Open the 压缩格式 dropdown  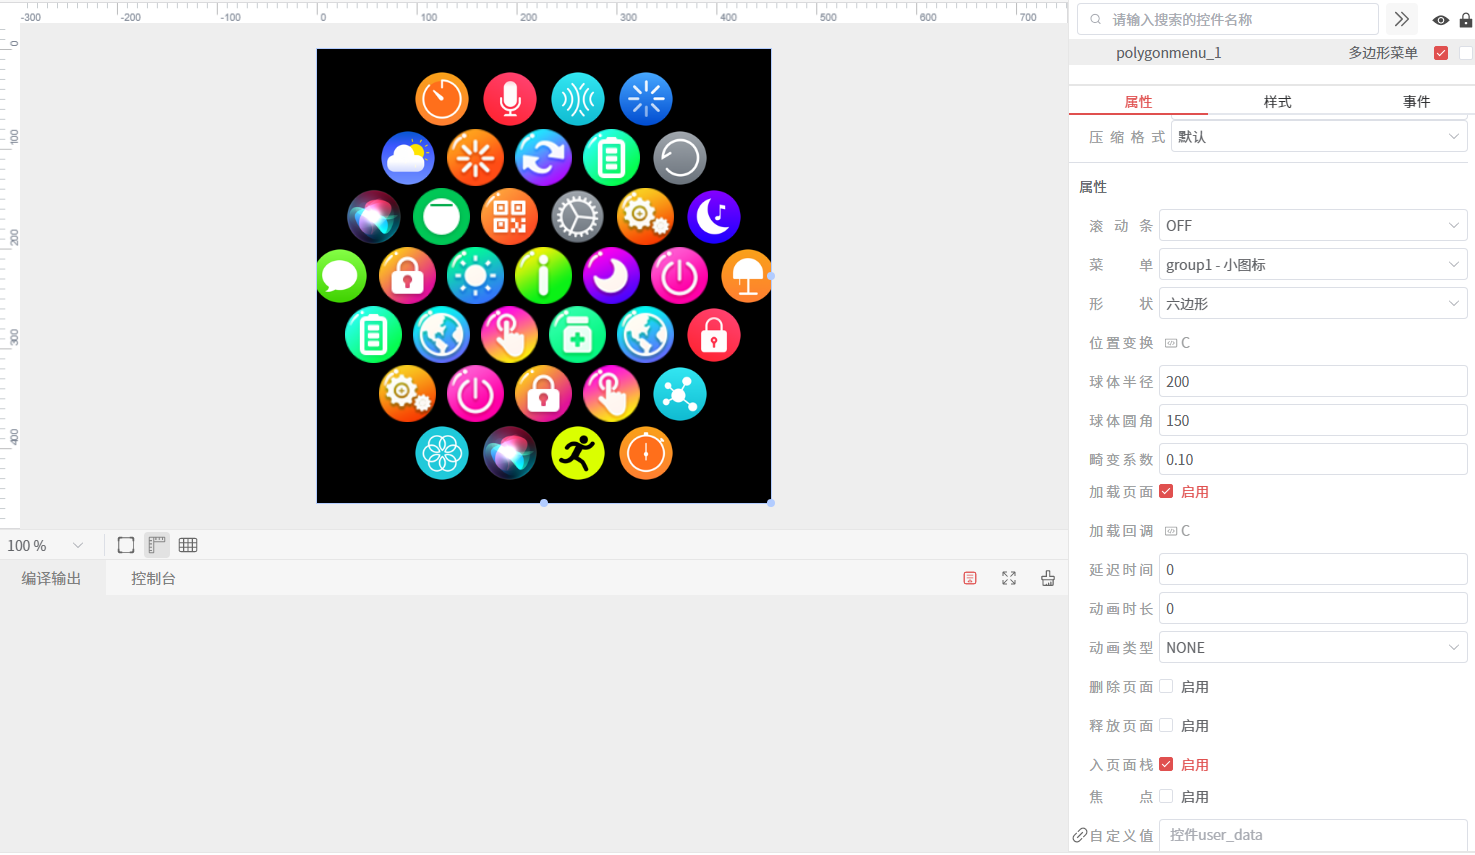(1319, 137)
